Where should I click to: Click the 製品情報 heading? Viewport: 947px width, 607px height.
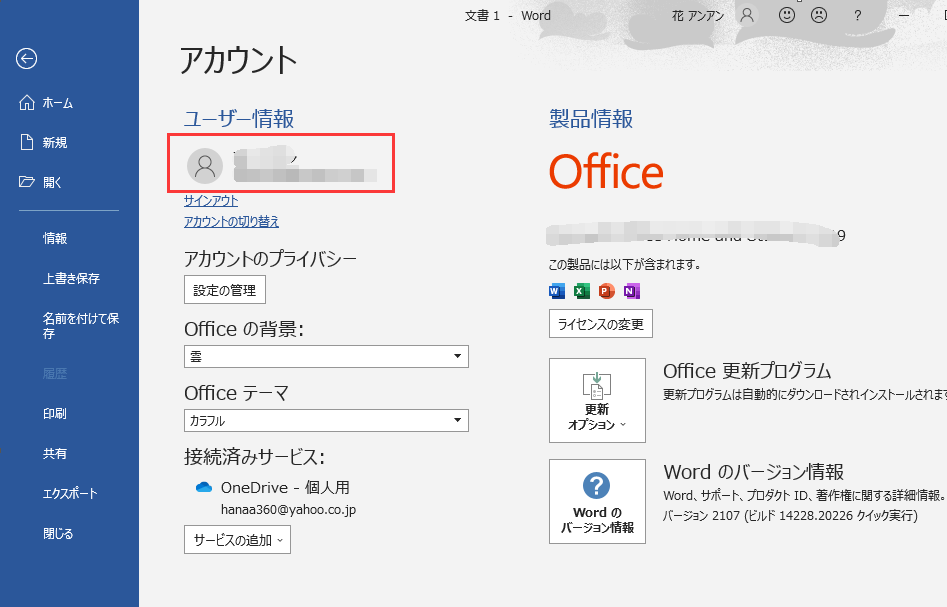click(x=591, y=119)
